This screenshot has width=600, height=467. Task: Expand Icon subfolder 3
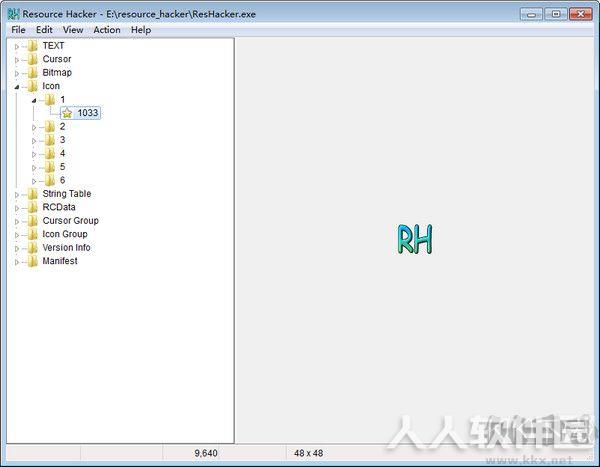[34, 141]
